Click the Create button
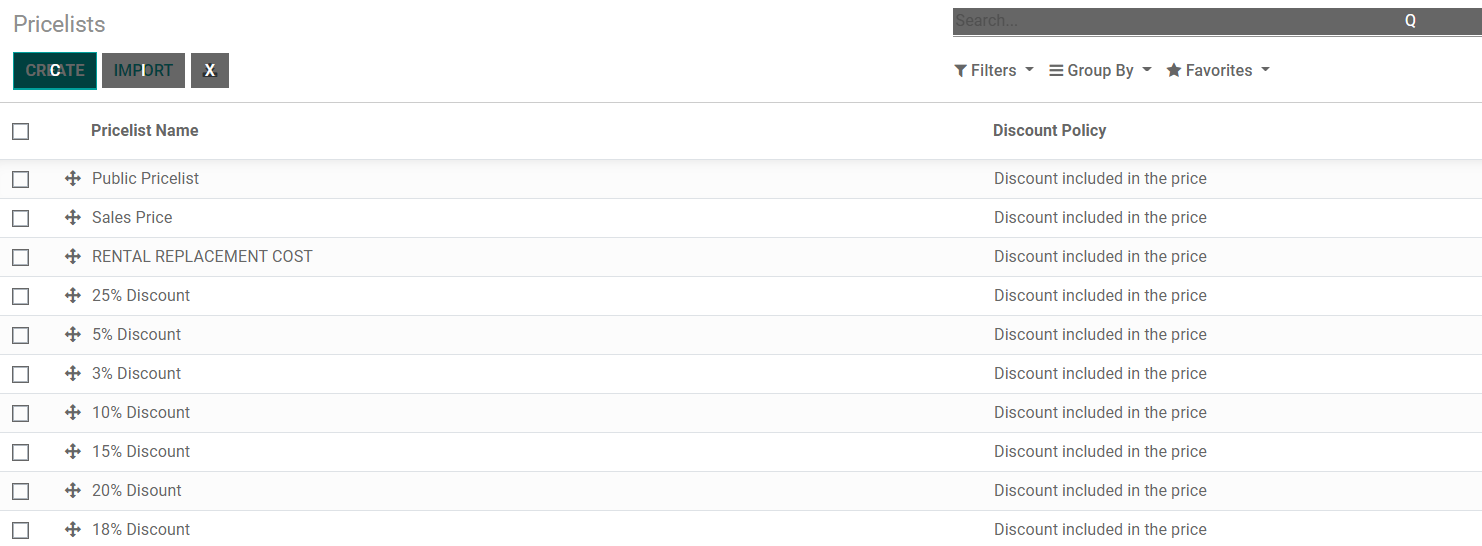This screenshot has height=546, width=1482. point(55,71)
